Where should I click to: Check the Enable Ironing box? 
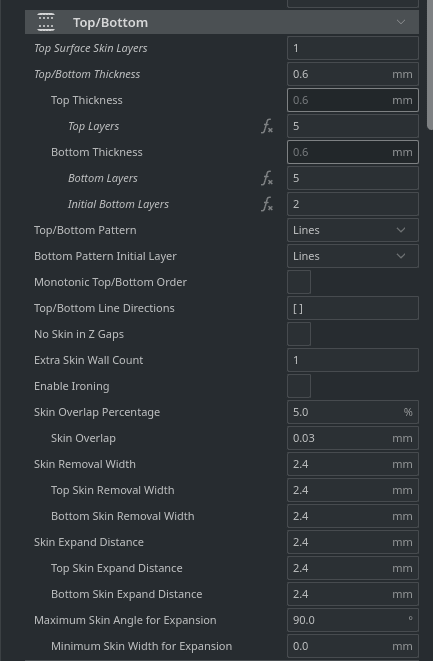click(x=299, y=386)
